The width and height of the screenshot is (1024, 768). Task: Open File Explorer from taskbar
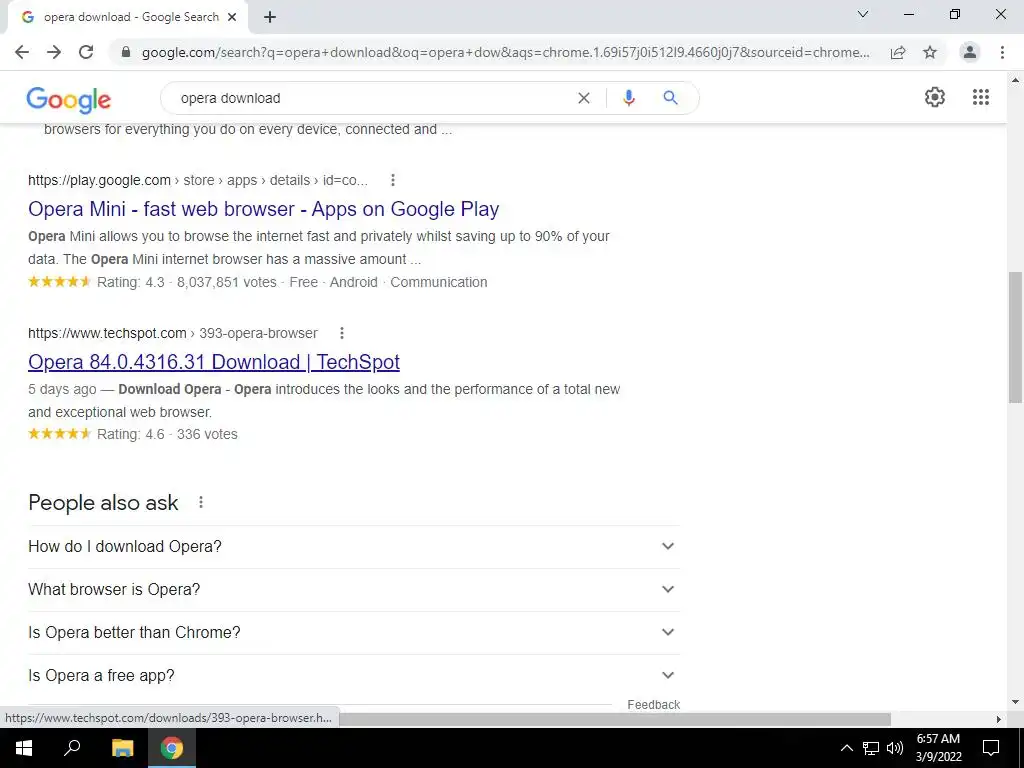(122, 748)
